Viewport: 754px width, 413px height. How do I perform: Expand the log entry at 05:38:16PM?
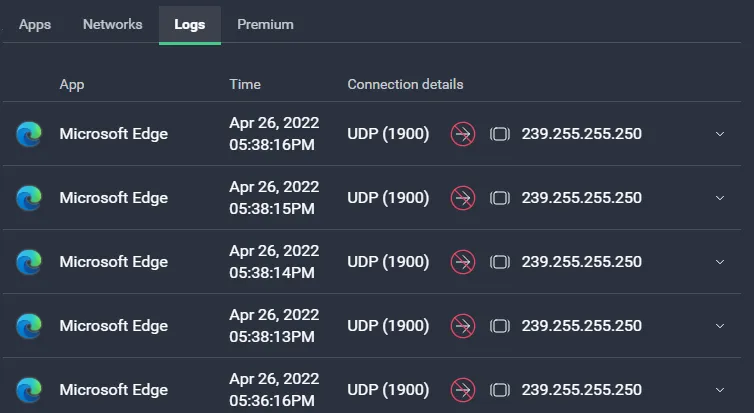click(720, 134)
